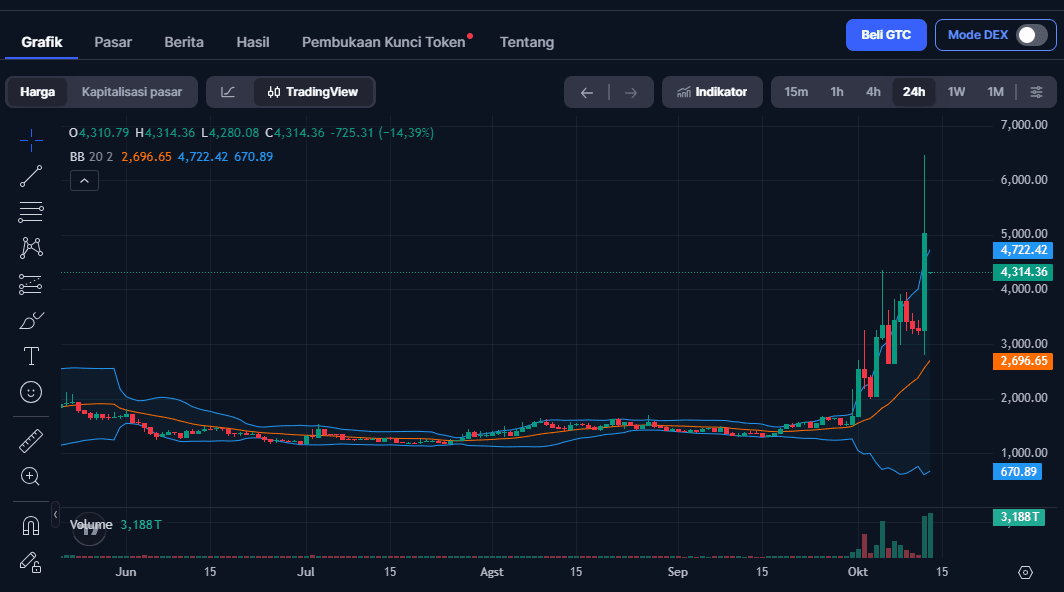Open the Pasar tab
This screenshot has width=1064, height=592.
[113, 42]
